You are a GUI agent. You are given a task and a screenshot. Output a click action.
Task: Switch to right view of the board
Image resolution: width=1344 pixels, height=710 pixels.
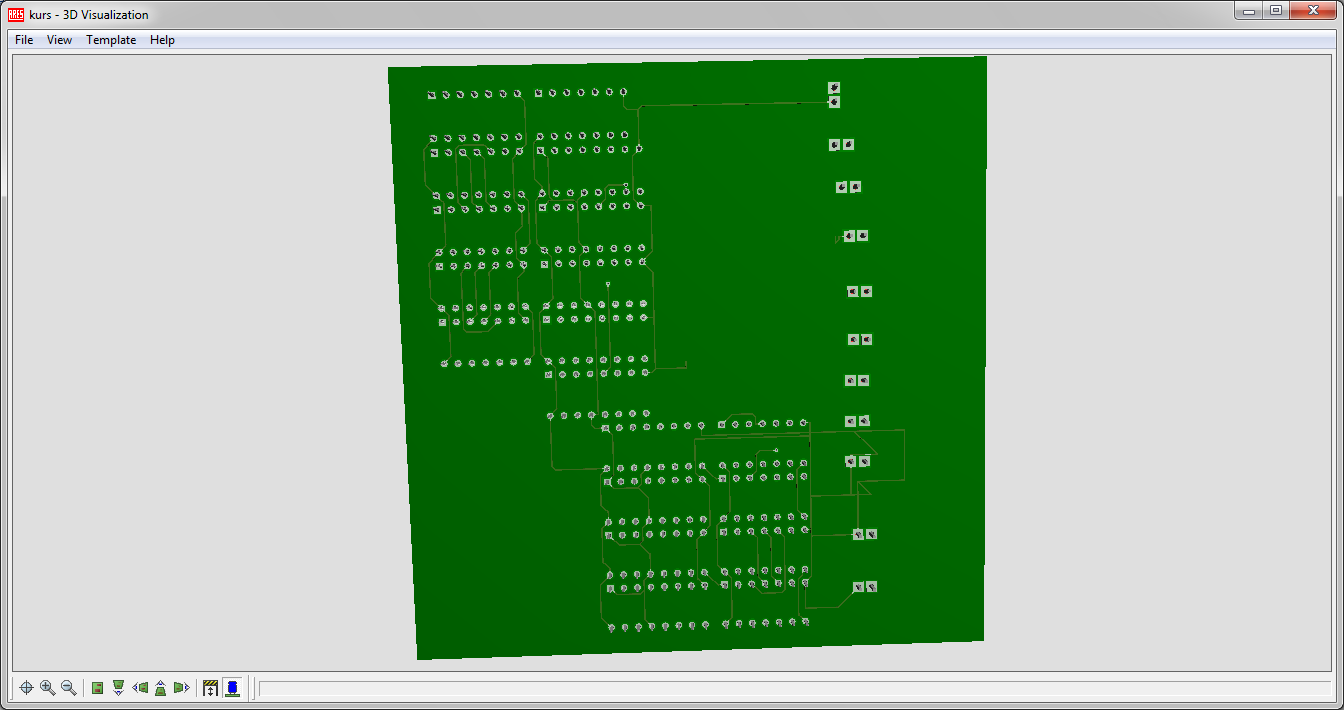[x=181, y=688]
